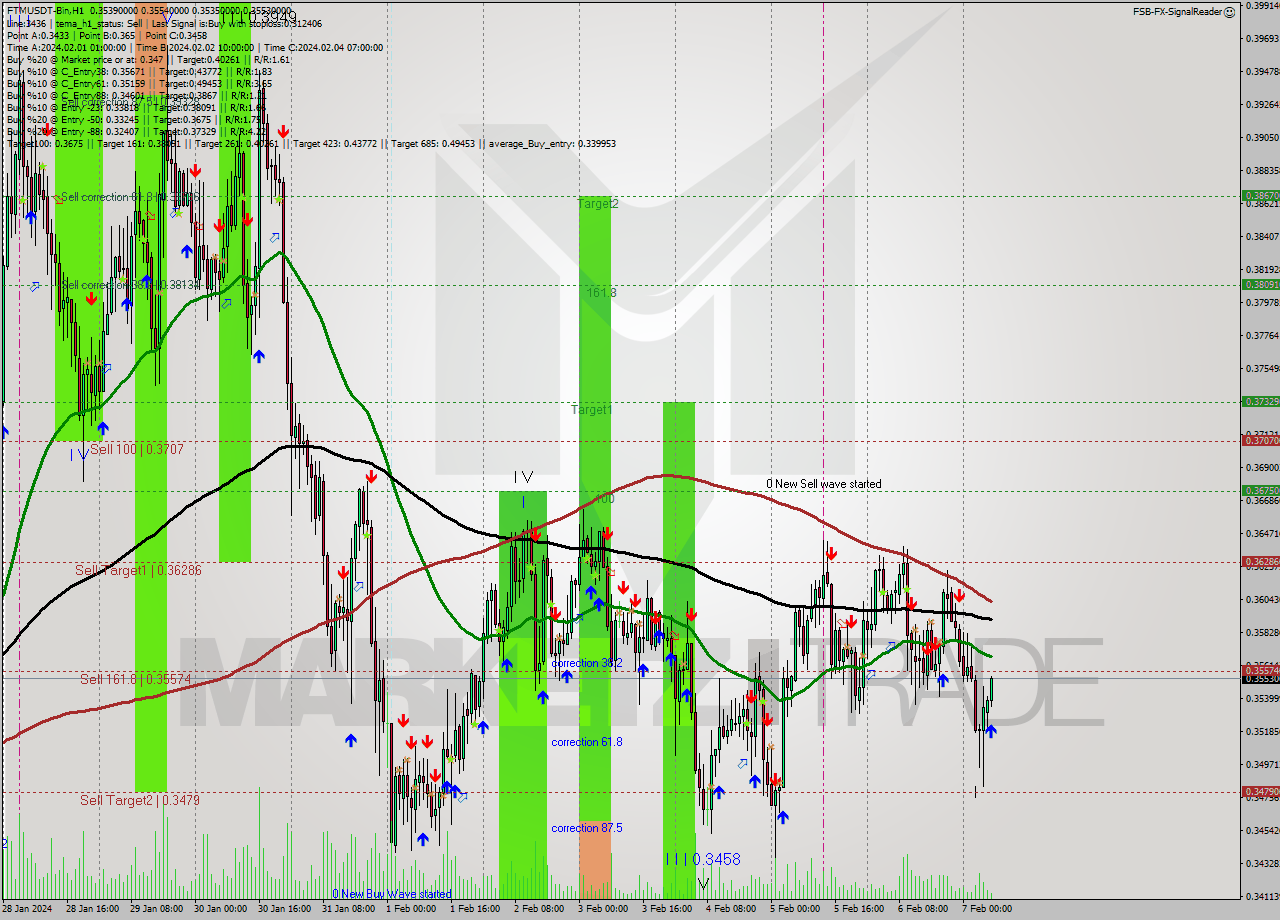Click the green 0.38670 price tag
The image size is (1280, 920).
(1260, 196)
